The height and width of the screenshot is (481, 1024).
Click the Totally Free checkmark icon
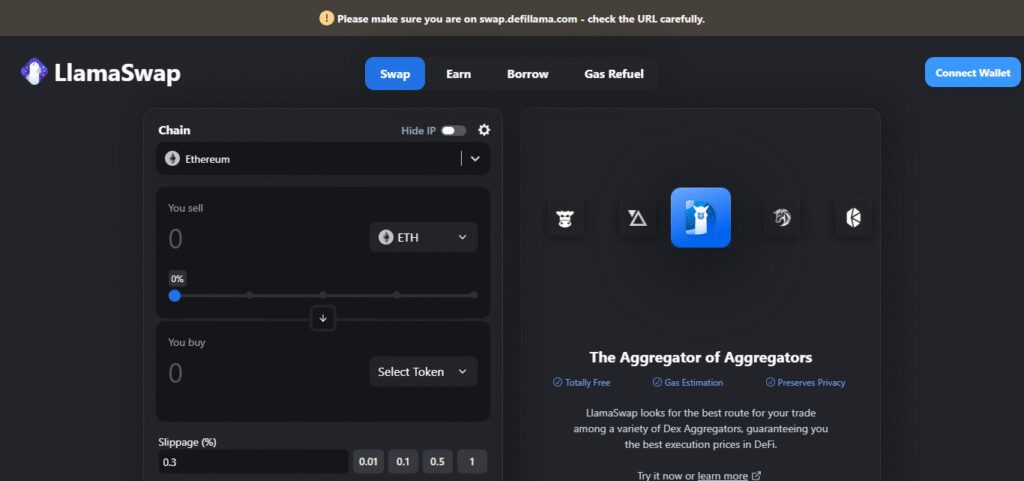coord(557,382)
